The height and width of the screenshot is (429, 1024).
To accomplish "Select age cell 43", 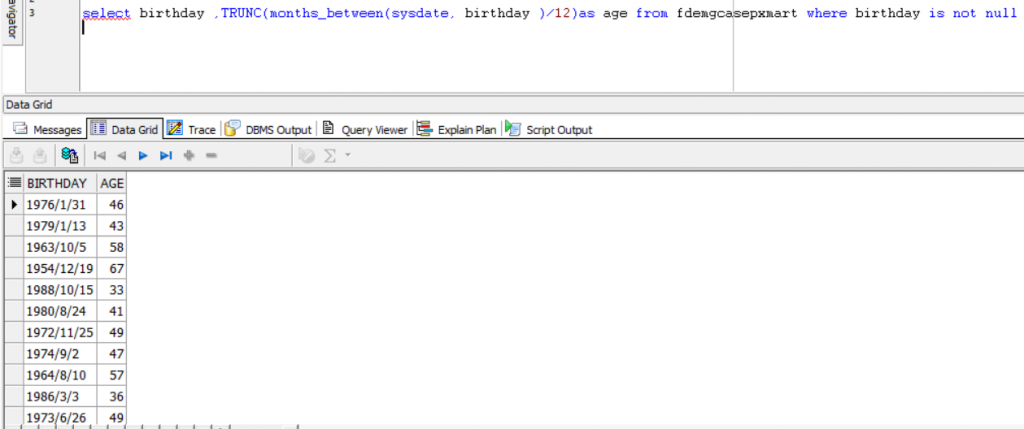I will [112, 226].
